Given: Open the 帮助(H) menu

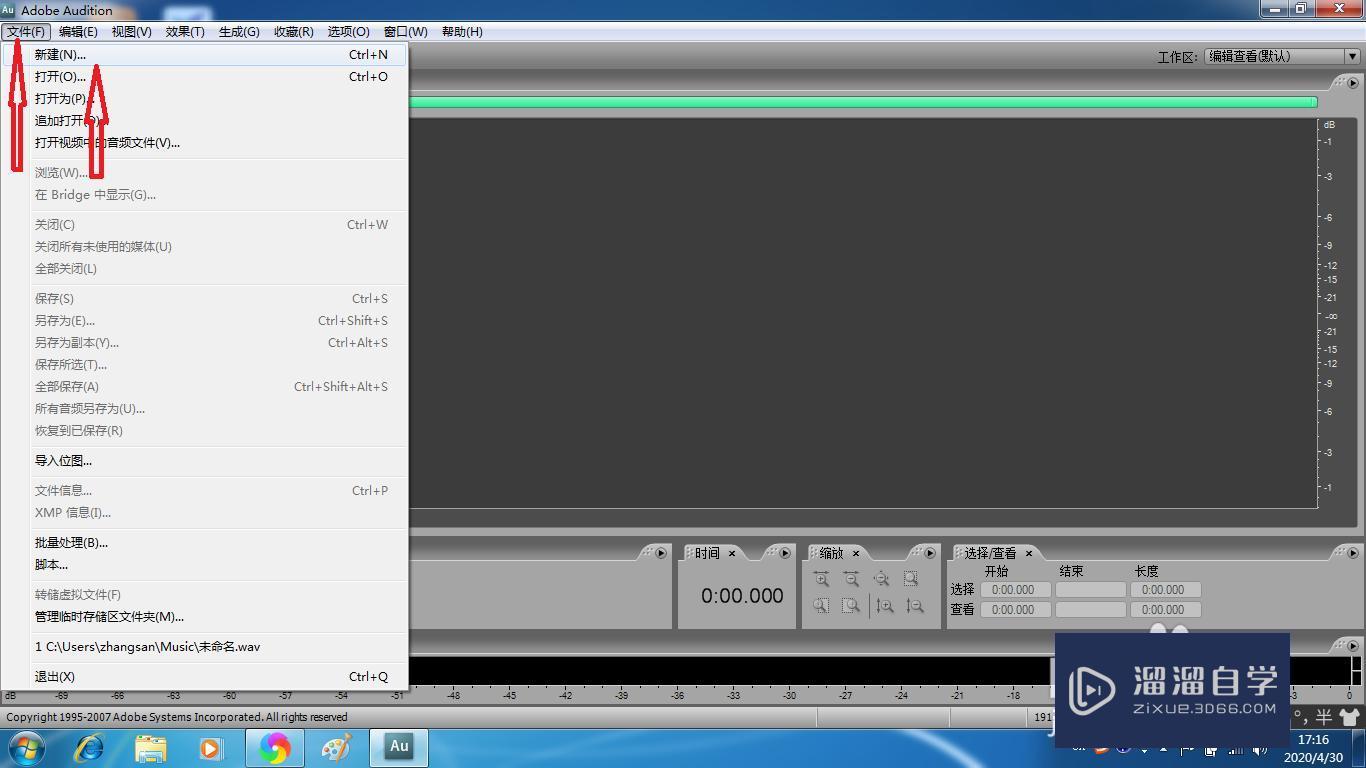Looking at the screenshot, I should [462, 31].
